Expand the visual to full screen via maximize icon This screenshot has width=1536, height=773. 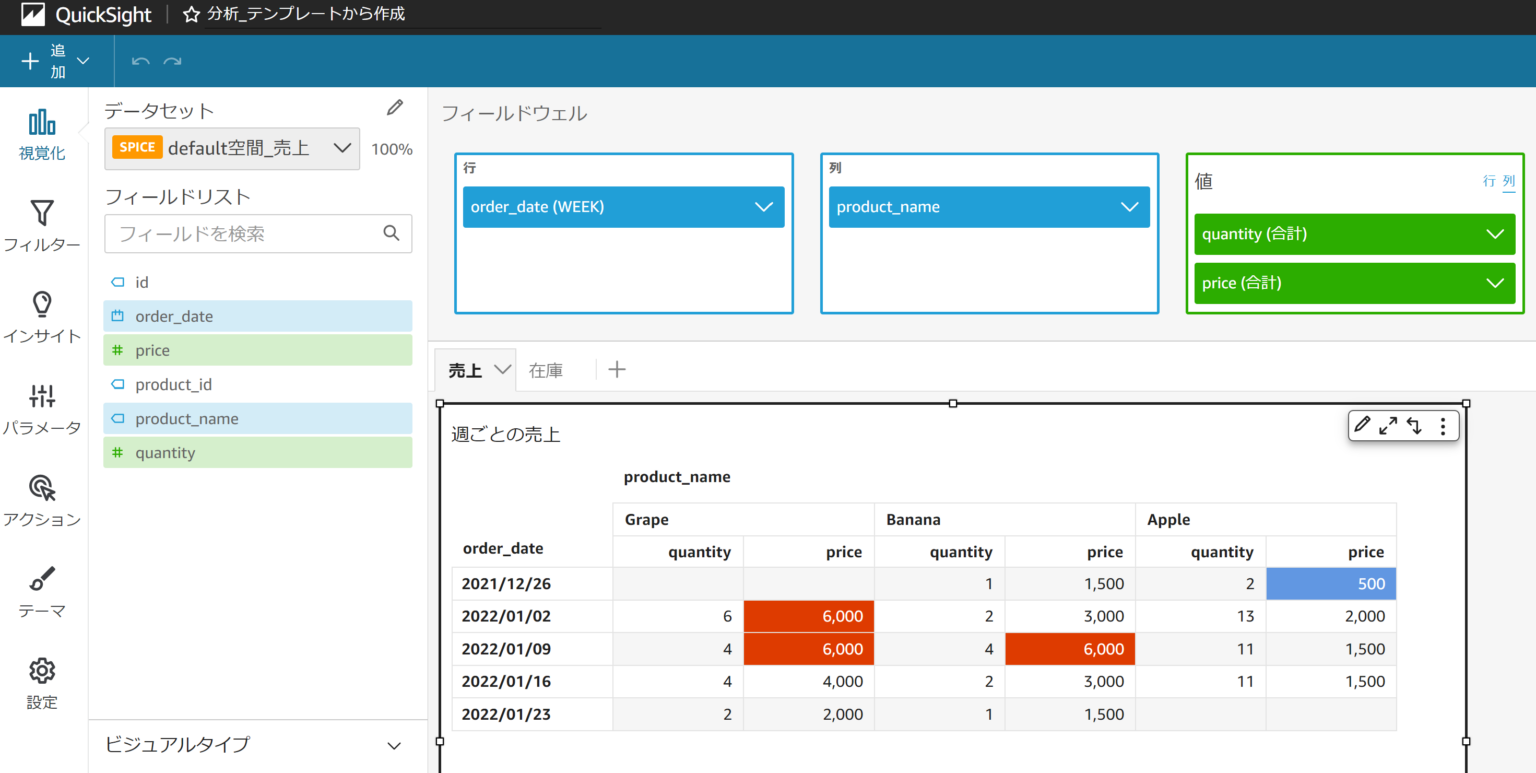[1388, 425]
